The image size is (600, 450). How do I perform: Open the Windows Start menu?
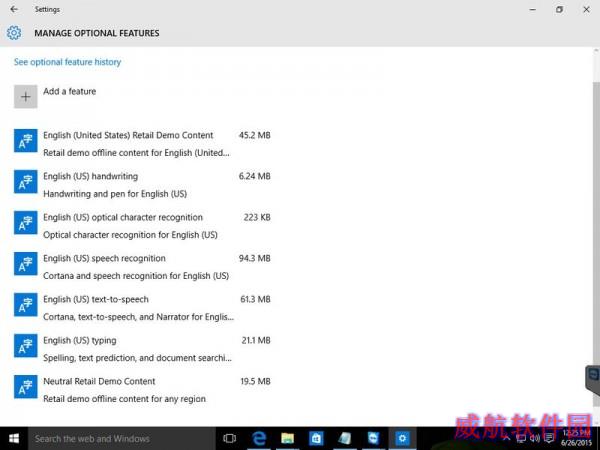coord(14,439)
